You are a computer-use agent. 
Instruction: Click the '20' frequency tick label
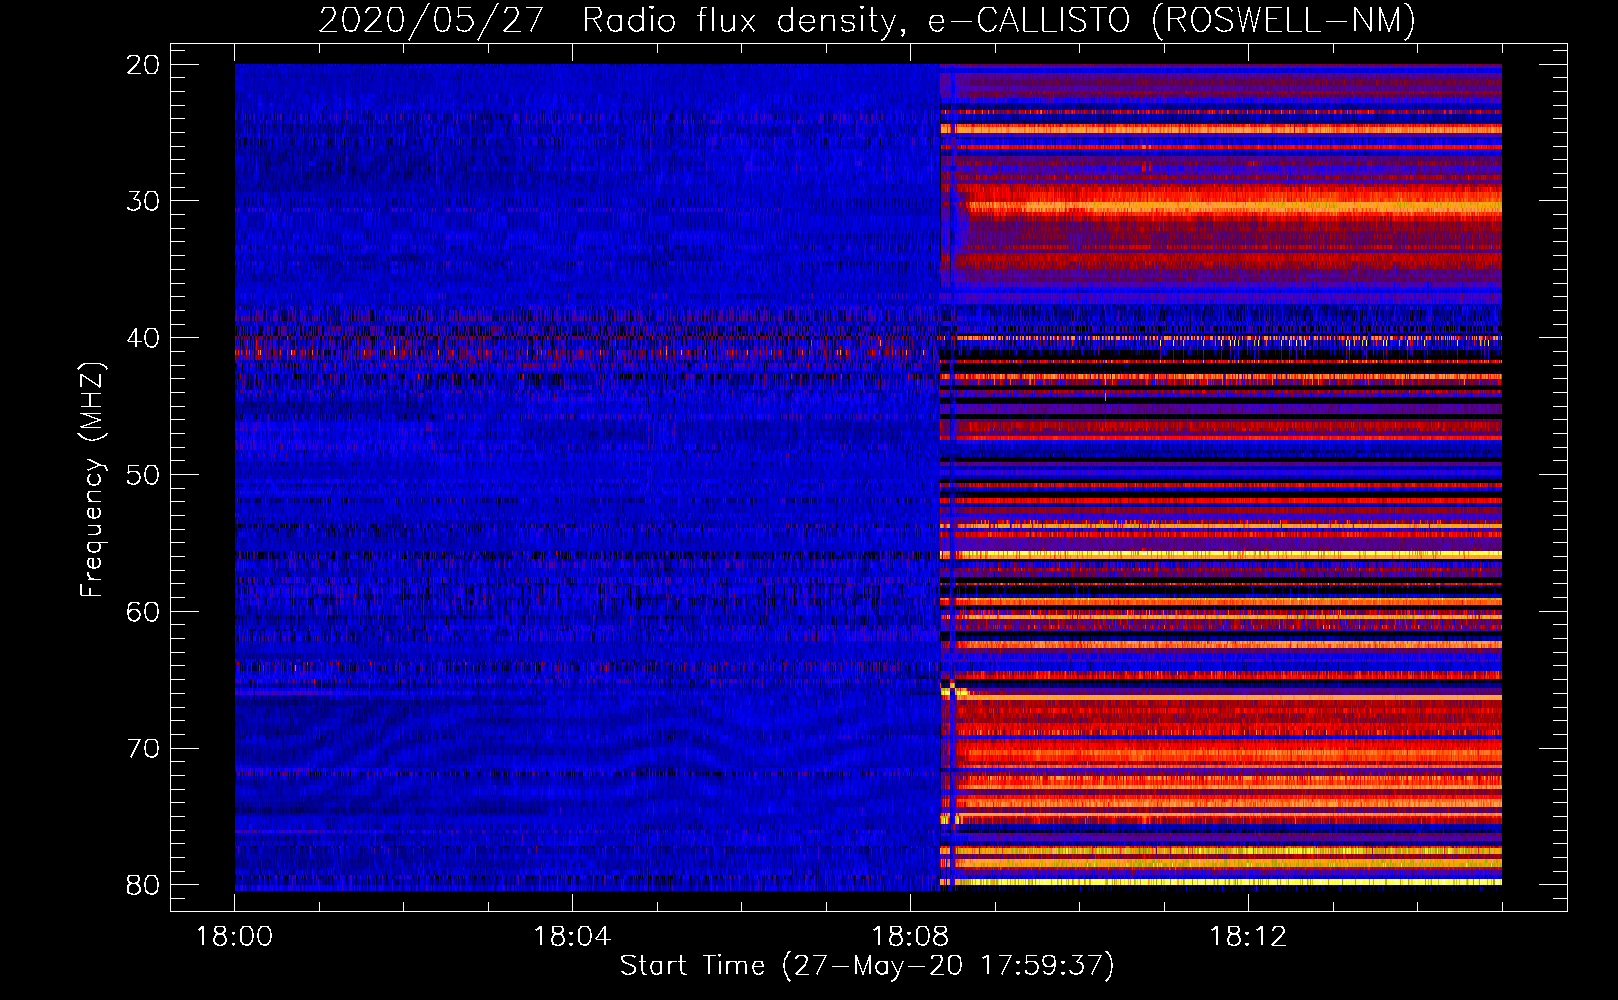point(143,65)
